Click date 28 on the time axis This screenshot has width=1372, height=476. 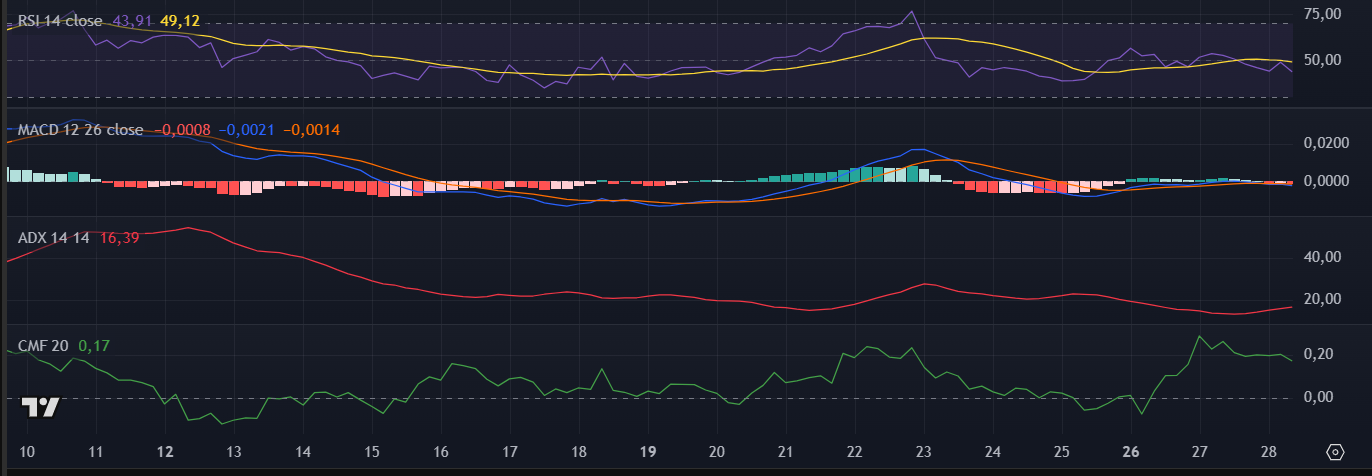point(1269,451)
